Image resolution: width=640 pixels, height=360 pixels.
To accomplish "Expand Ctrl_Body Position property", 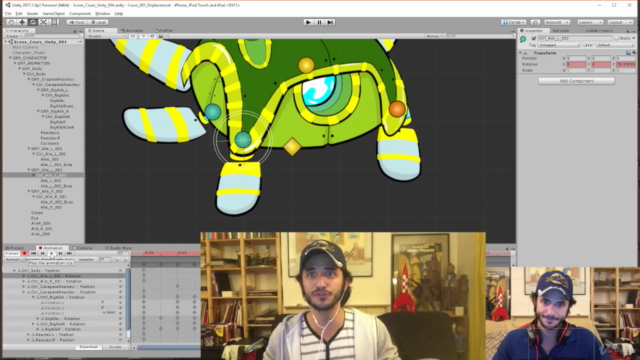I will click(x=15, y=271).
